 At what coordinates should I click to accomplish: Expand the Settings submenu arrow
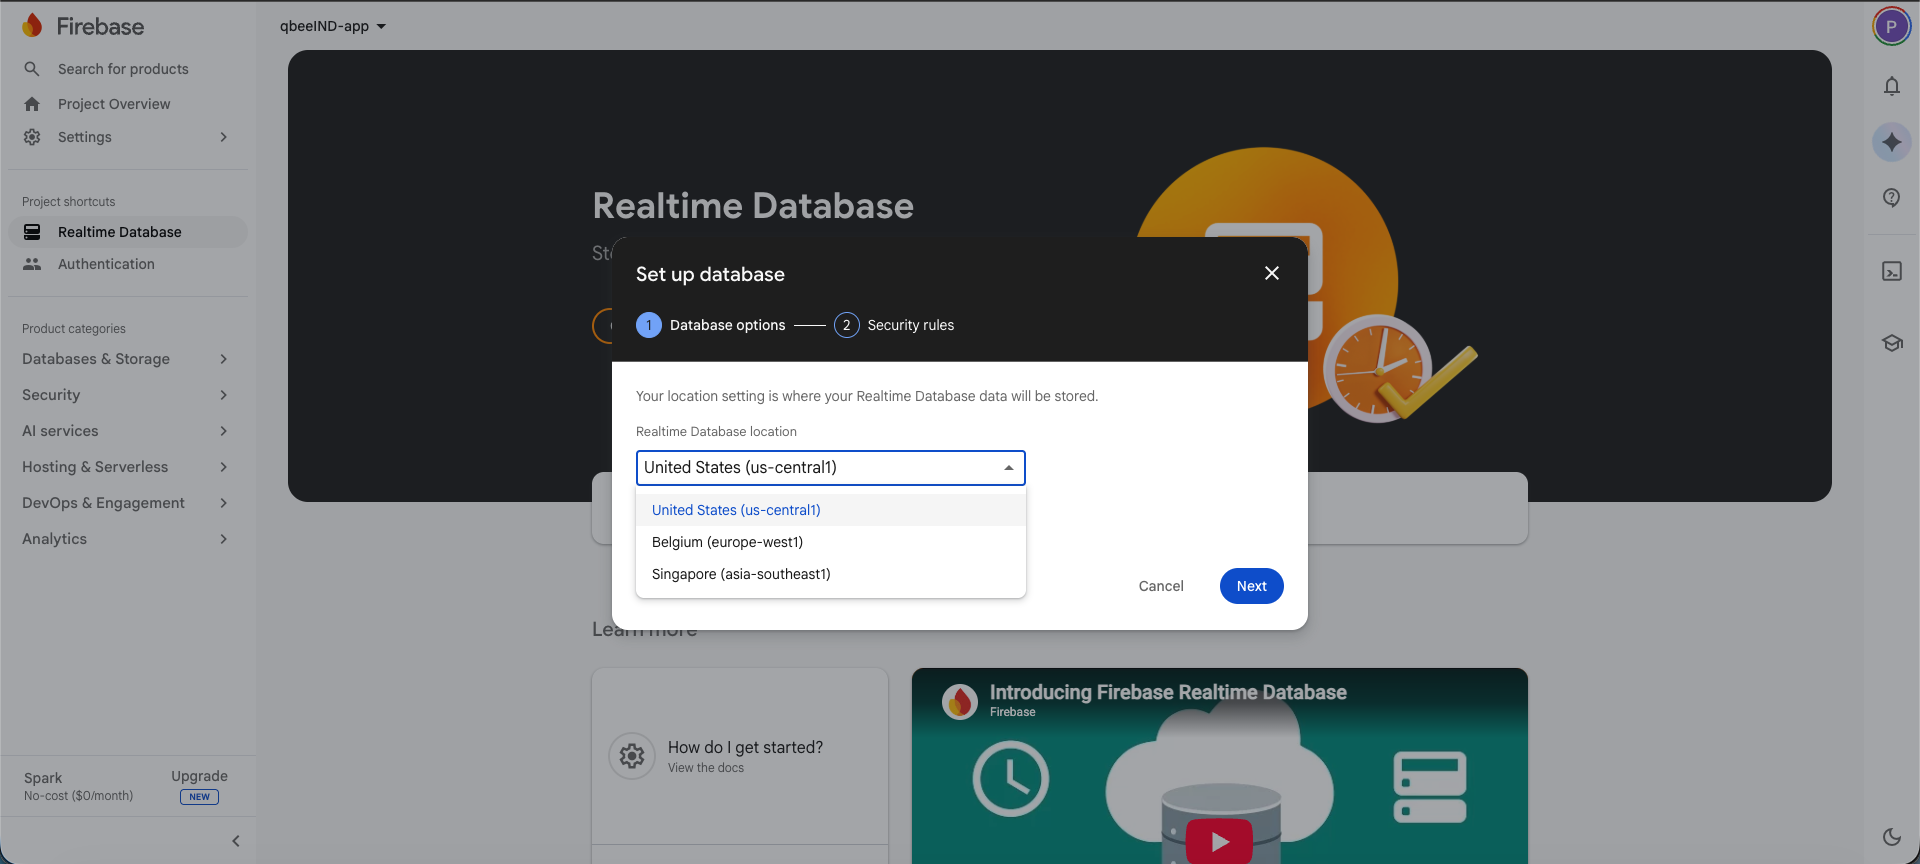coord(223,137)
